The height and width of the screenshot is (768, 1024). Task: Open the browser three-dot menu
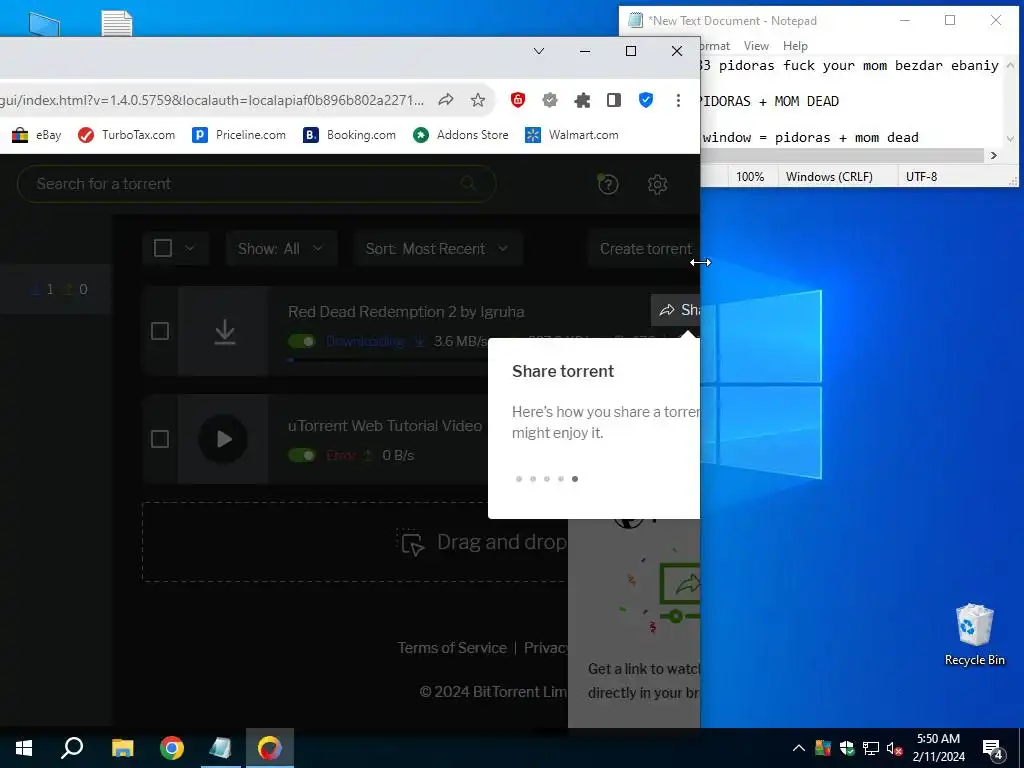[x=678, y=100]
